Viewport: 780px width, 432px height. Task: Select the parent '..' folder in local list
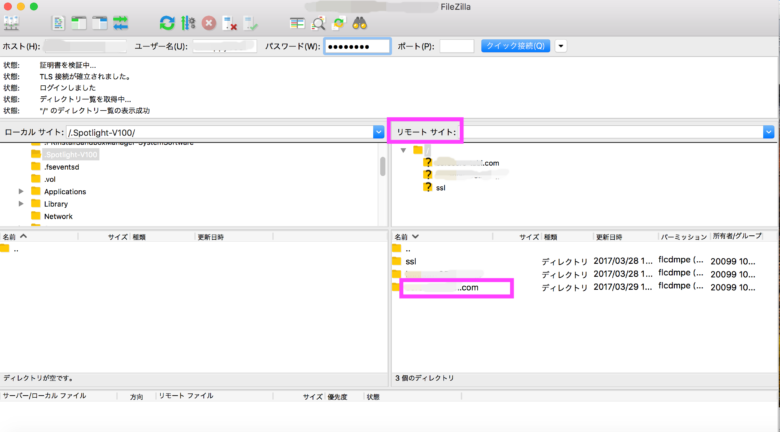pos(16,249)
